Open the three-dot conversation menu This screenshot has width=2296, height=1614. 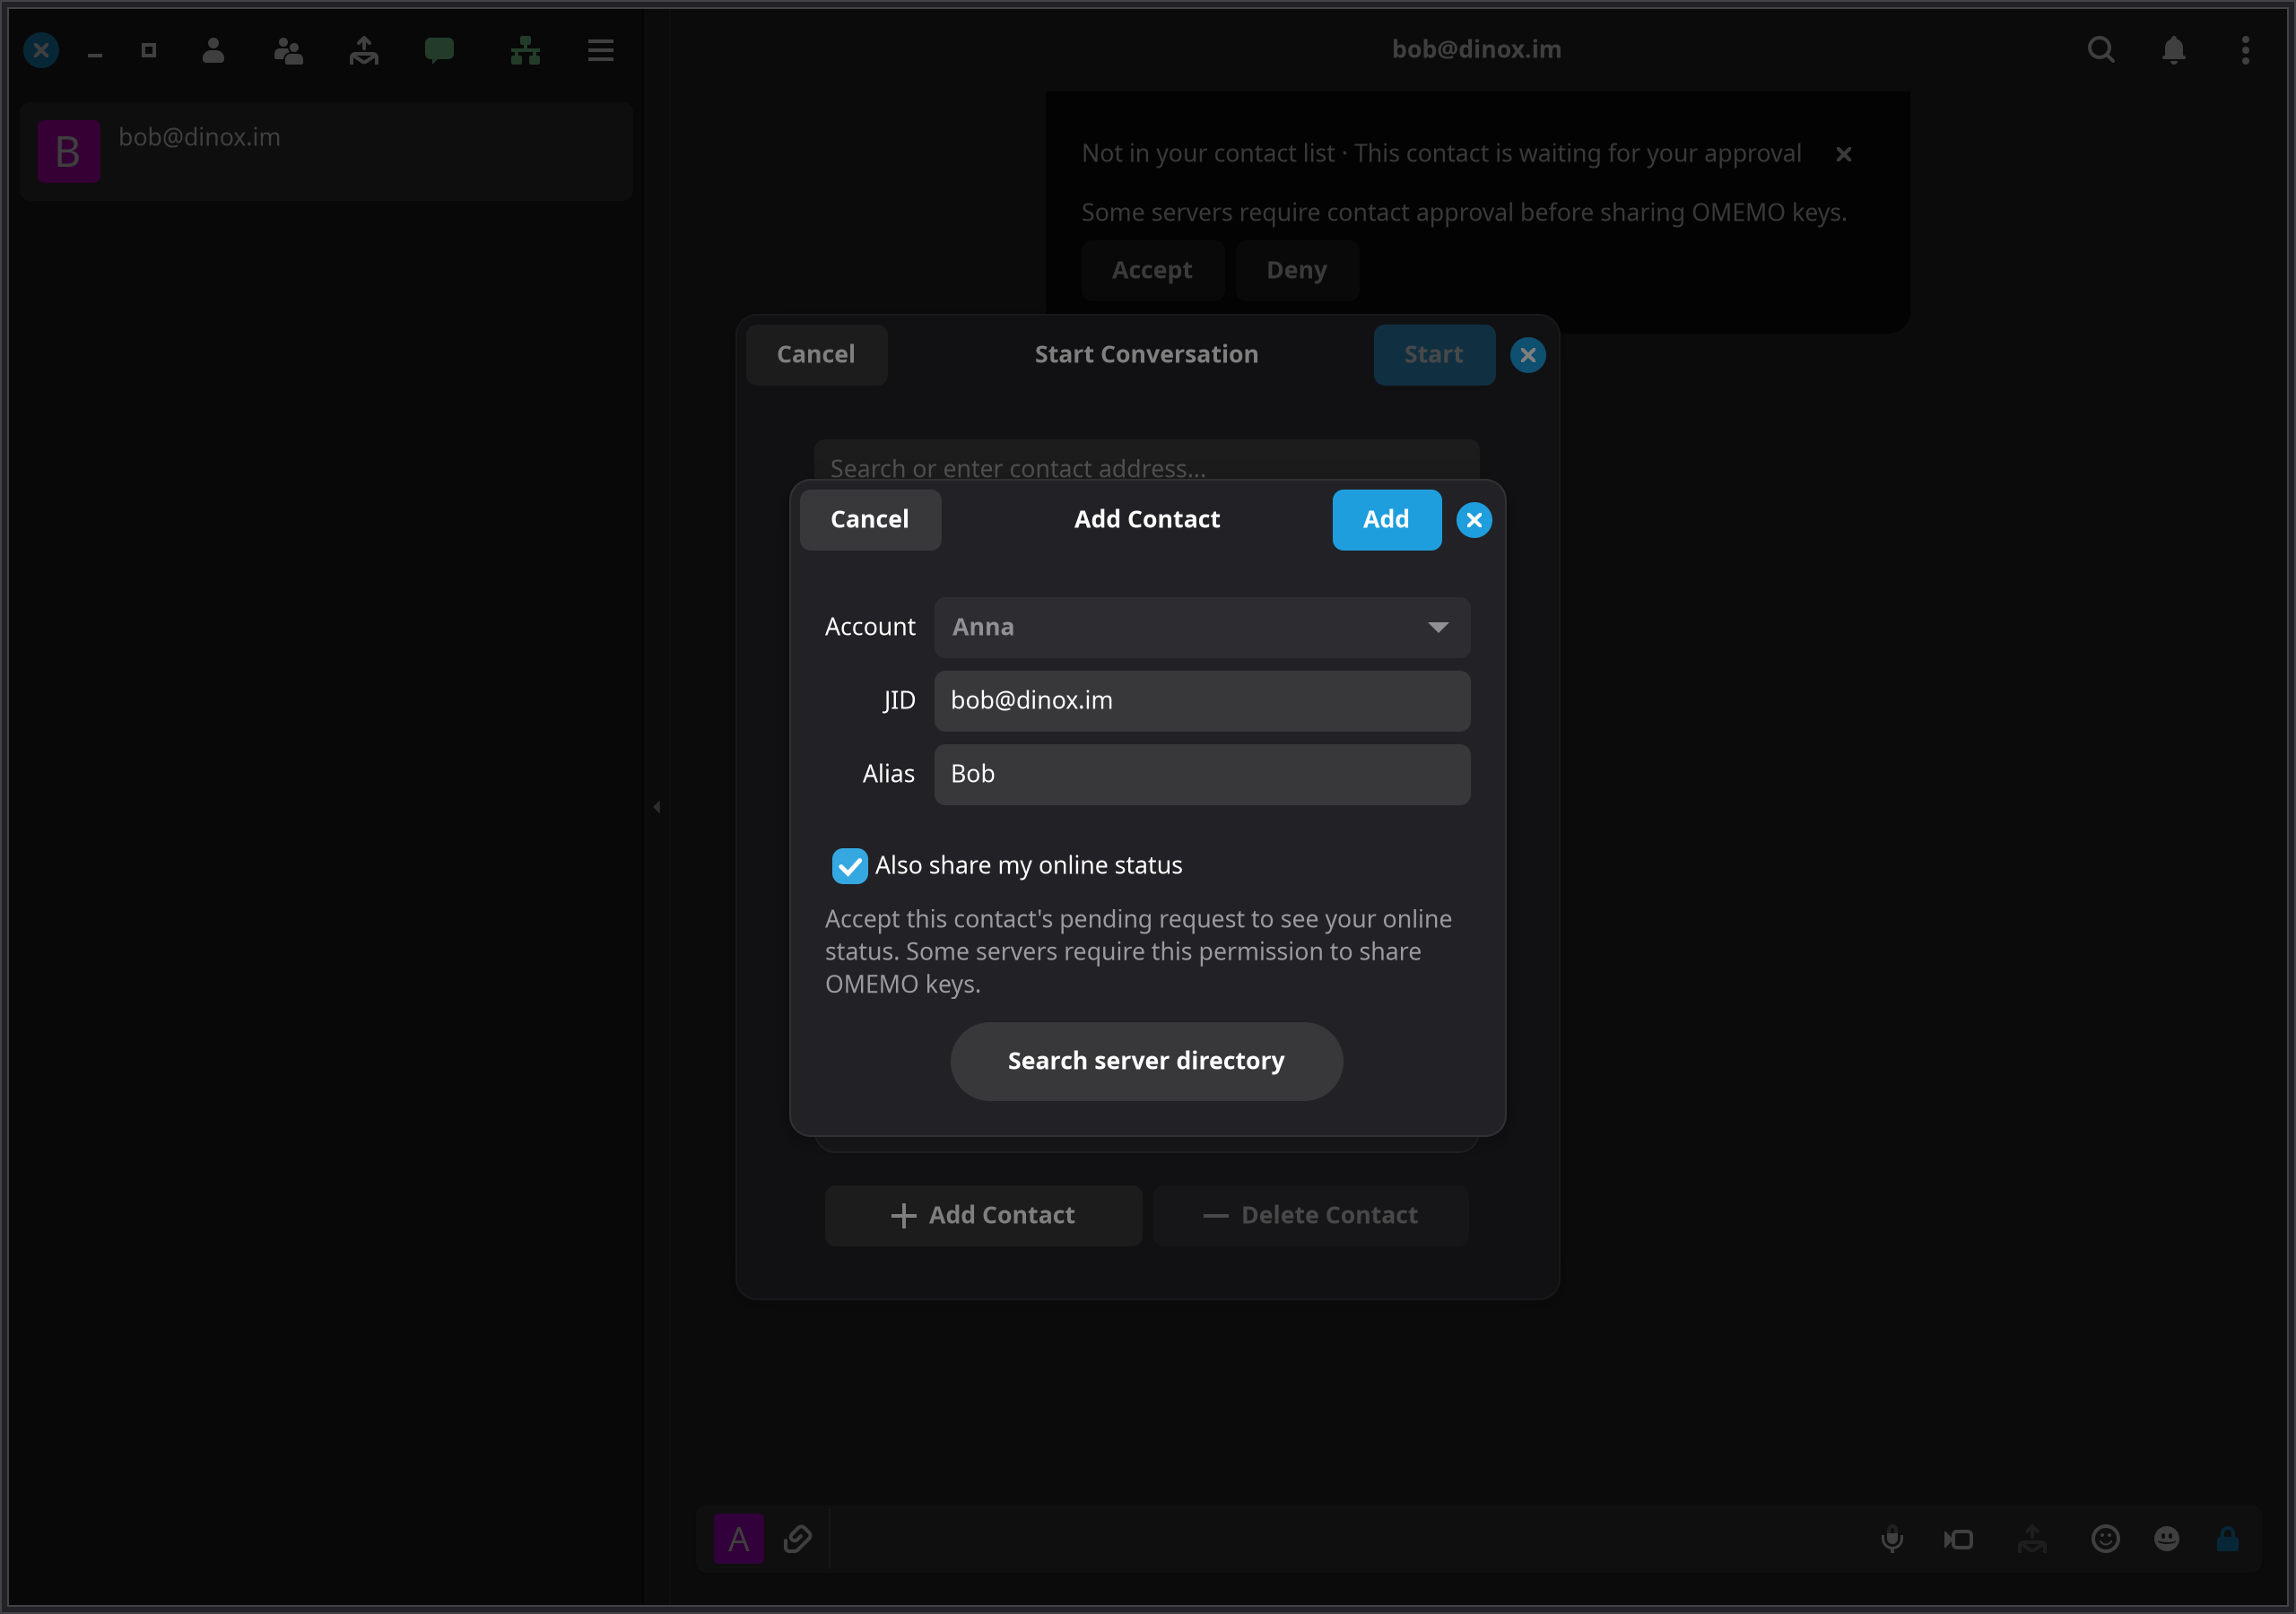coord(2245,50)
